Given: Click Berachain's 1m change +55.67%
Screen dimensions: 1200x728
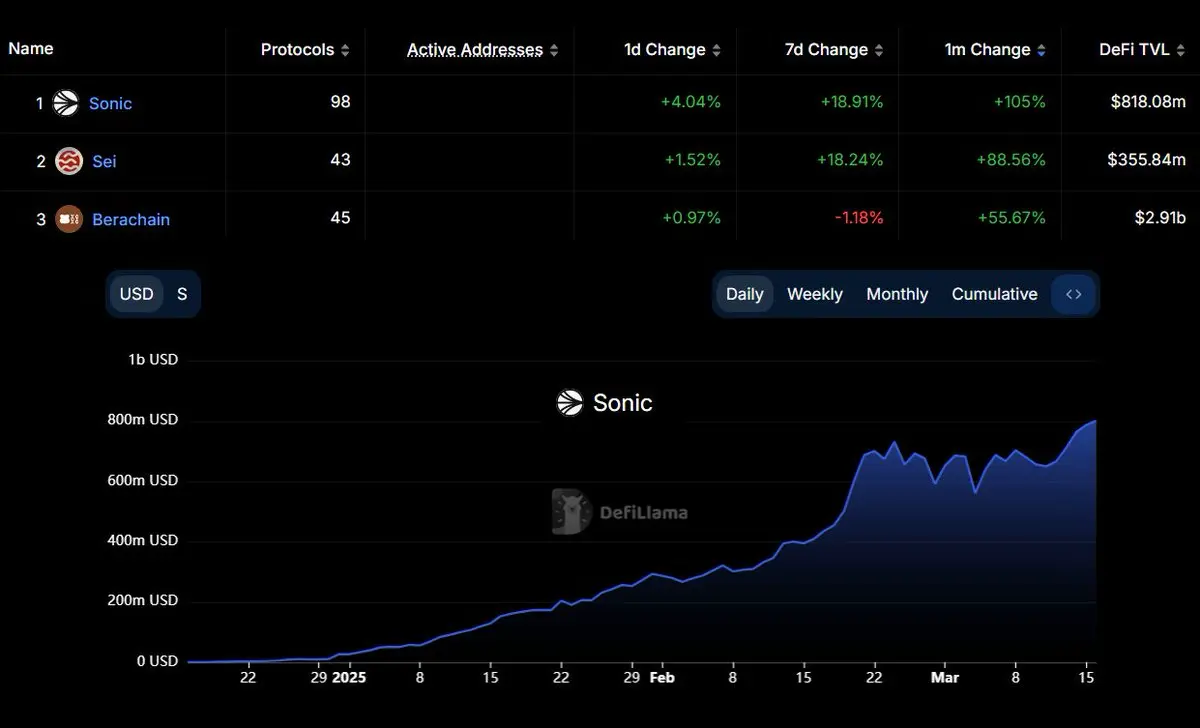Looking at the screenshot, I should (x=1012, y=218).
